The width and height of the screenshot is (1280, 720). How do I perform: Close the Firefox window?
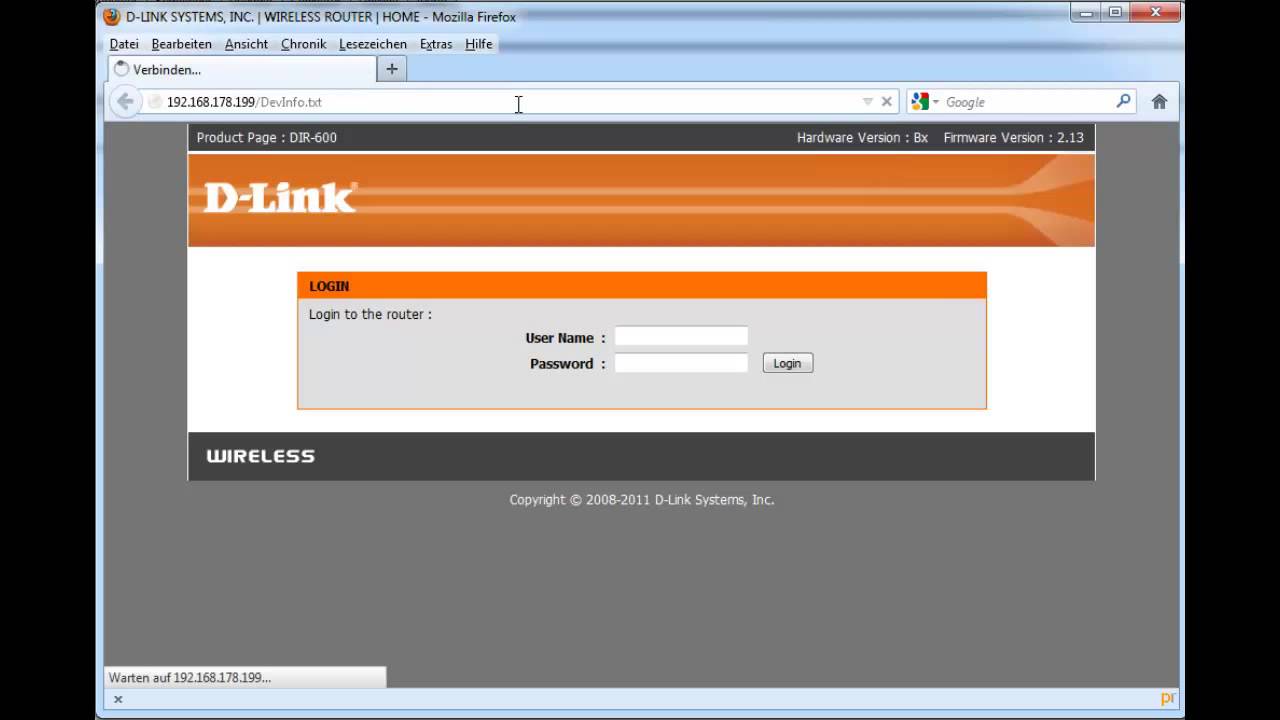1156,13
